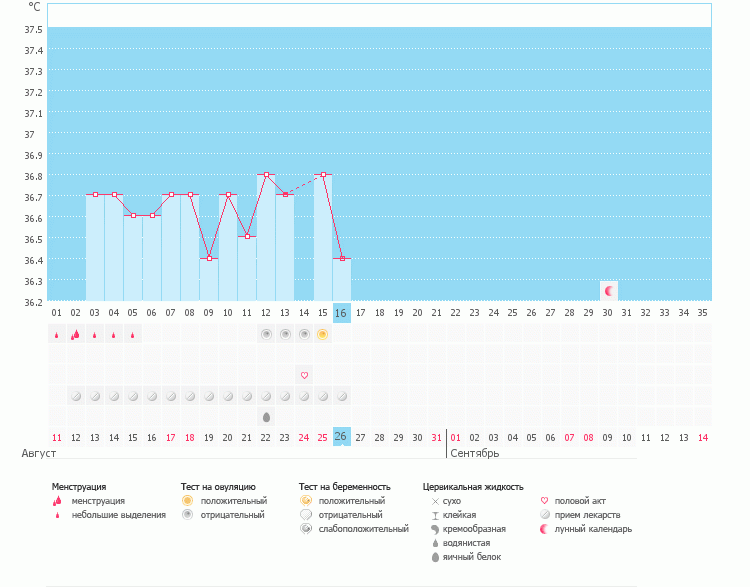Click the red date 31 in August row
This screenshot has width=750, height=587.
point(436,437)
